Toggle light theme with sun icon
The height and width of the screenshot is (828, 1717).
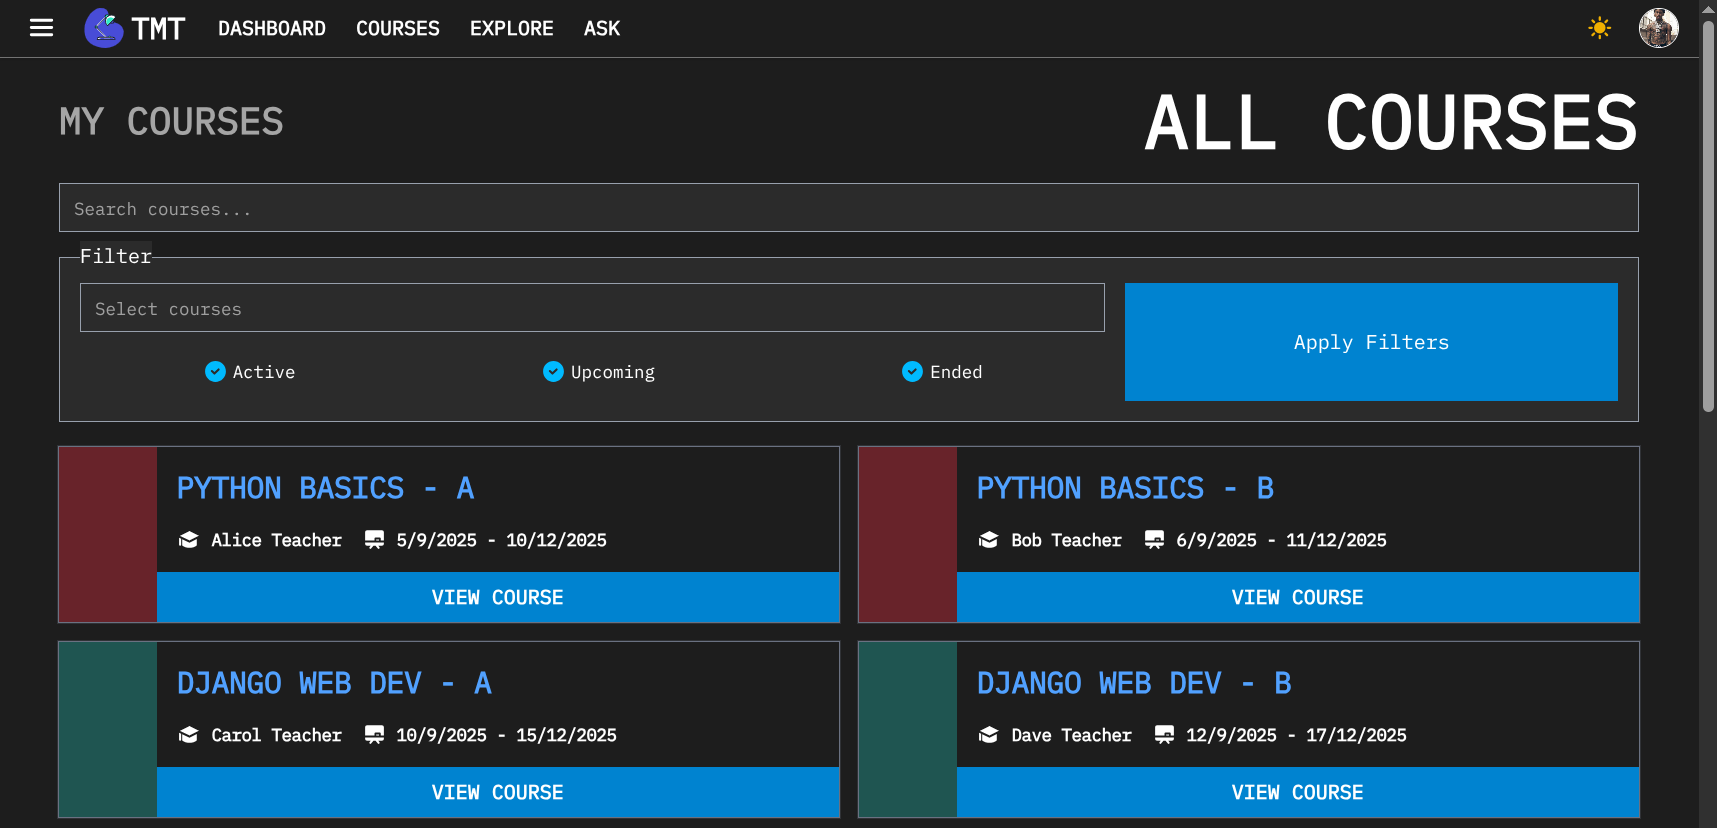click(1599, 28)
